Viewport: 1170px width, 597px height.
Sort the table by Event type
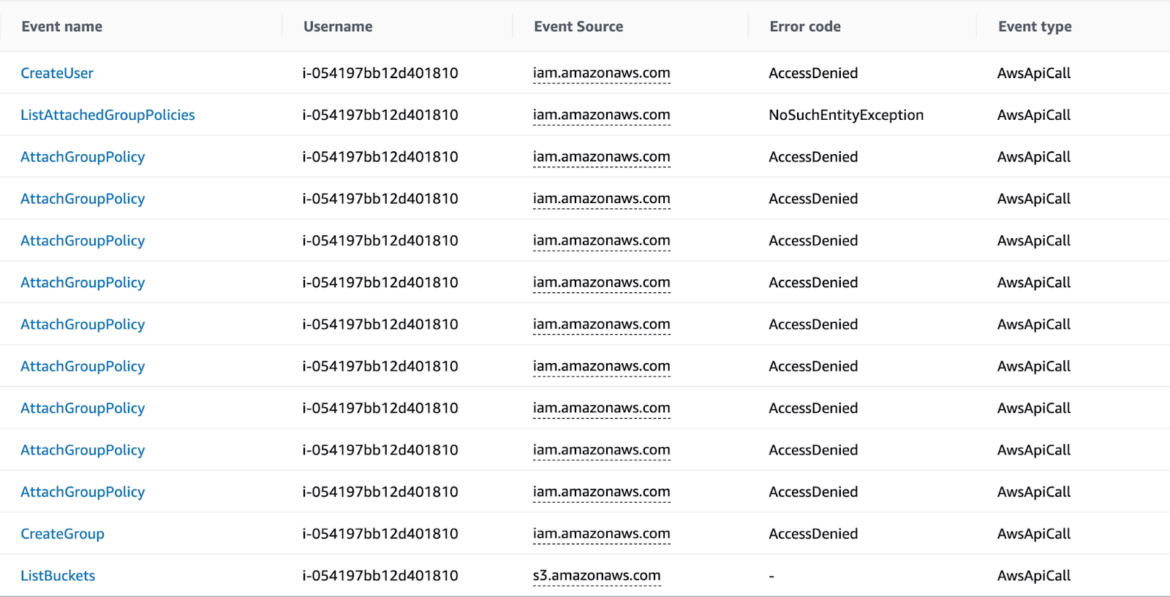[x=1034, y=26]
